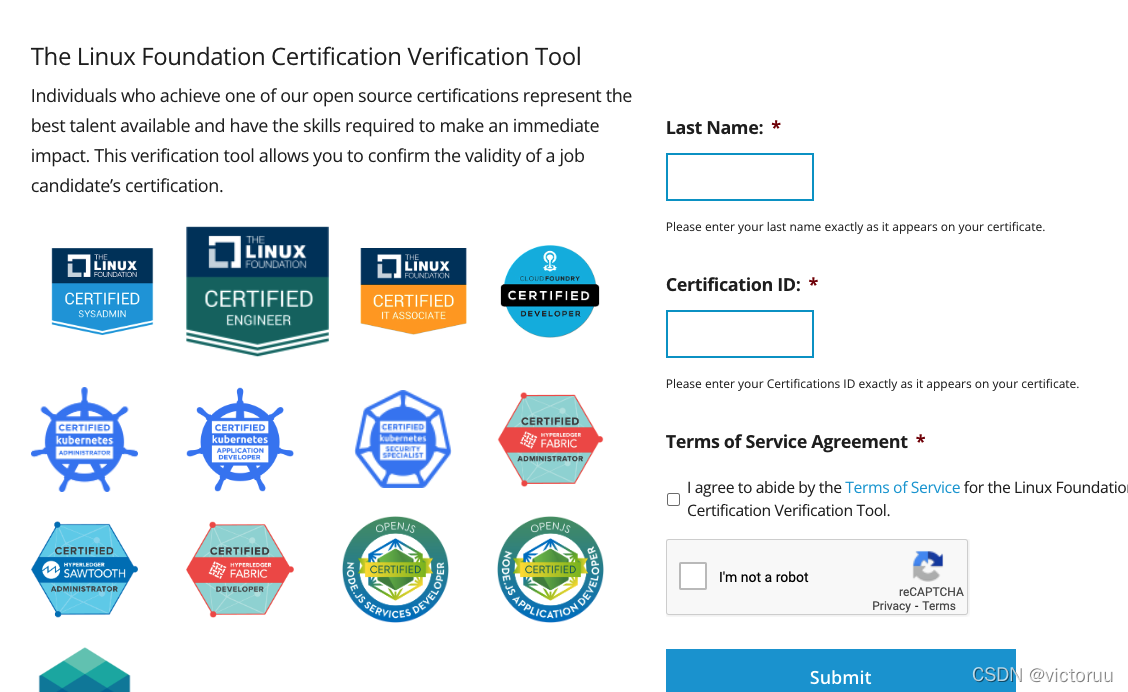1128x692 pixels.
Task: Click the hint 'Please enter your last name exactly'
Action: point(855,227)
